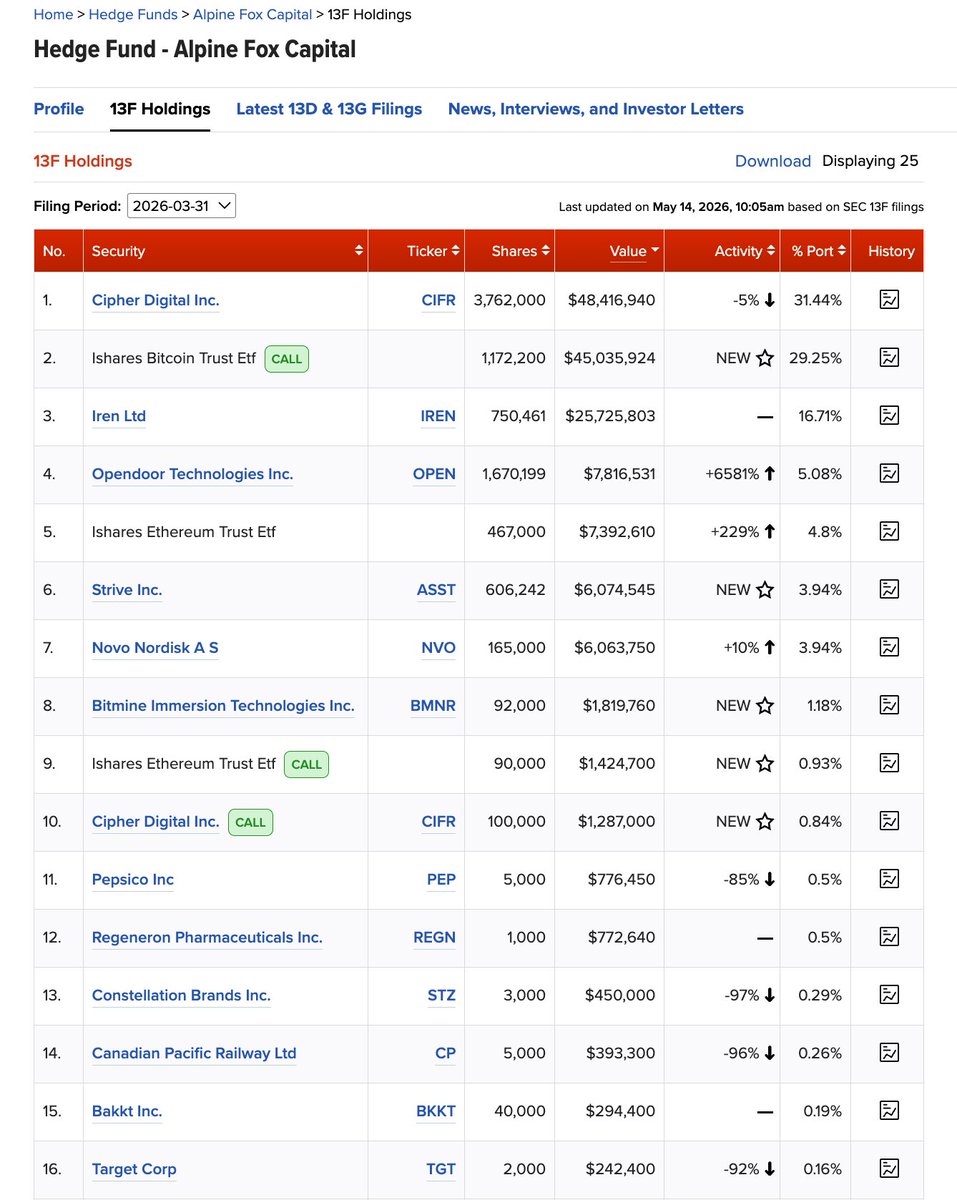Open history chart for row 5 Ethereum Trust
The image size is (957, 1200).
[888, 531]
